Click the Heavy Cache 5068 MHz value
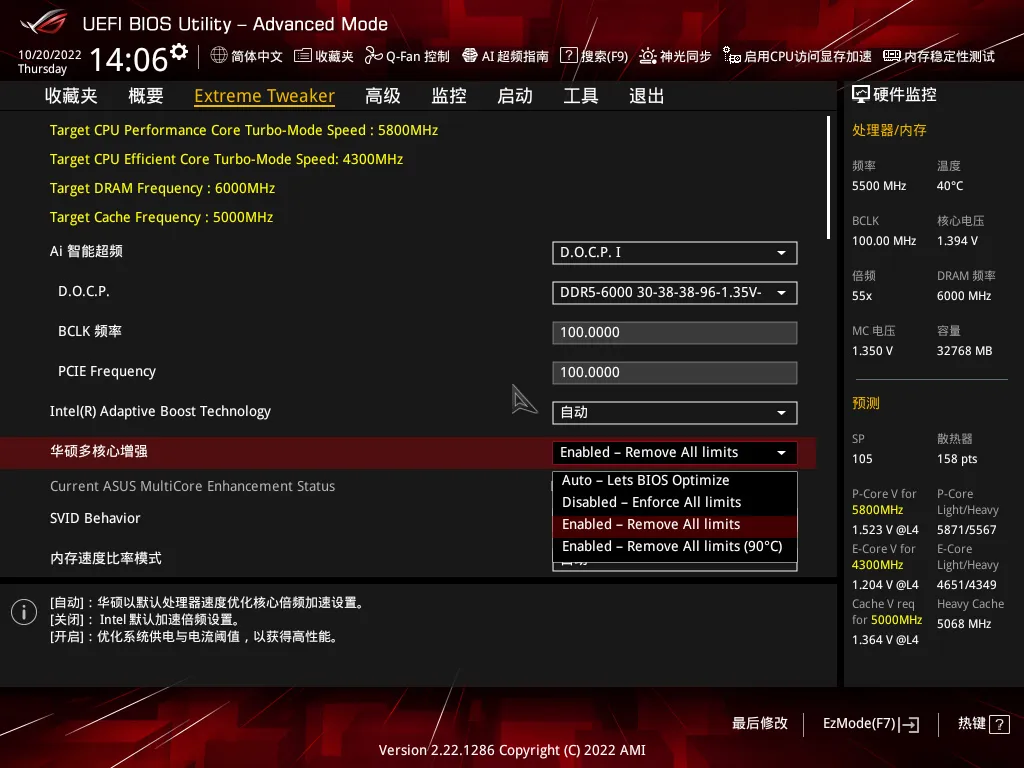Image resolution: width=1024 pixels, height=768 pixels. (x=964, y=624)
